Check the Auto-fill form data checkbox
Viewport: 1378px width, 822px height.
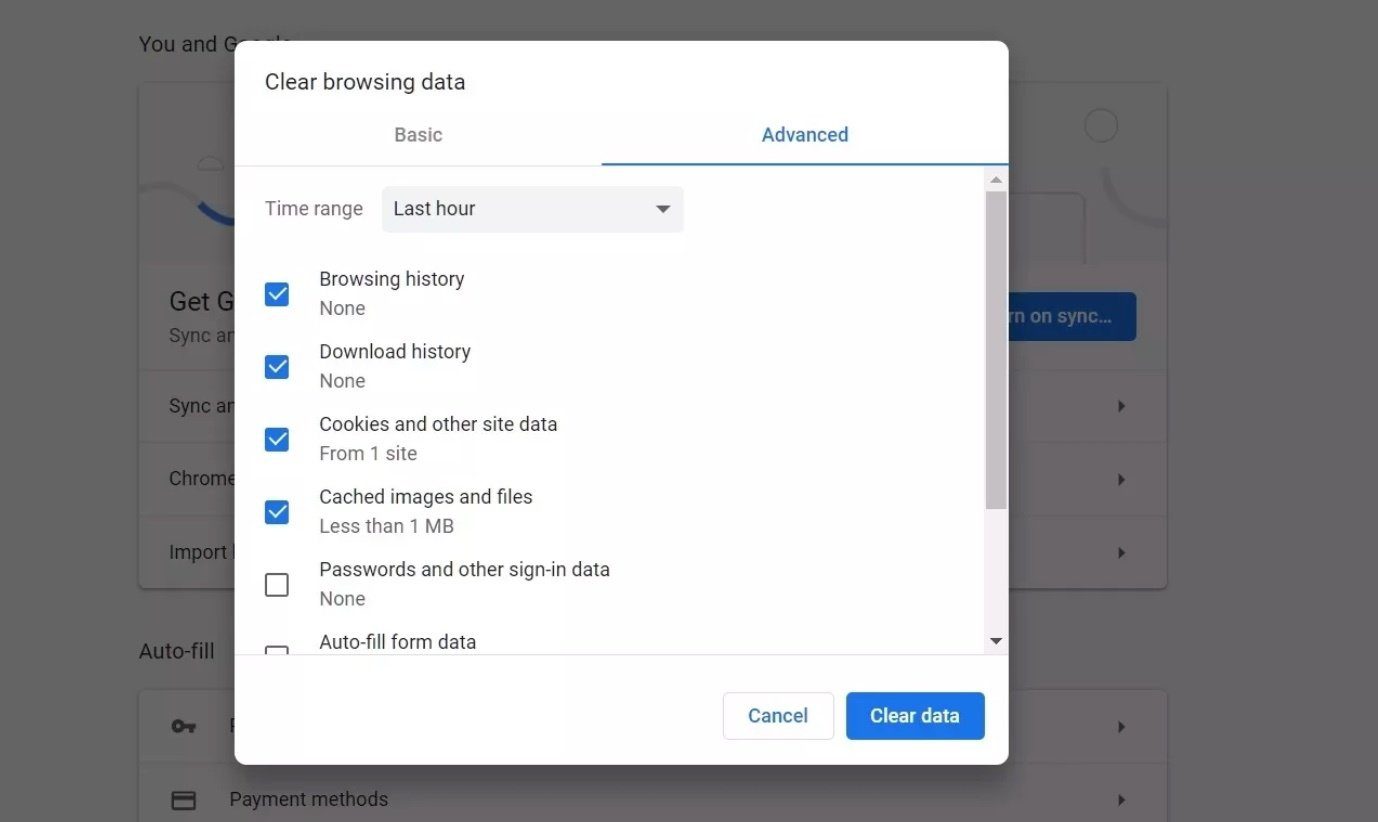click(277, 651)
